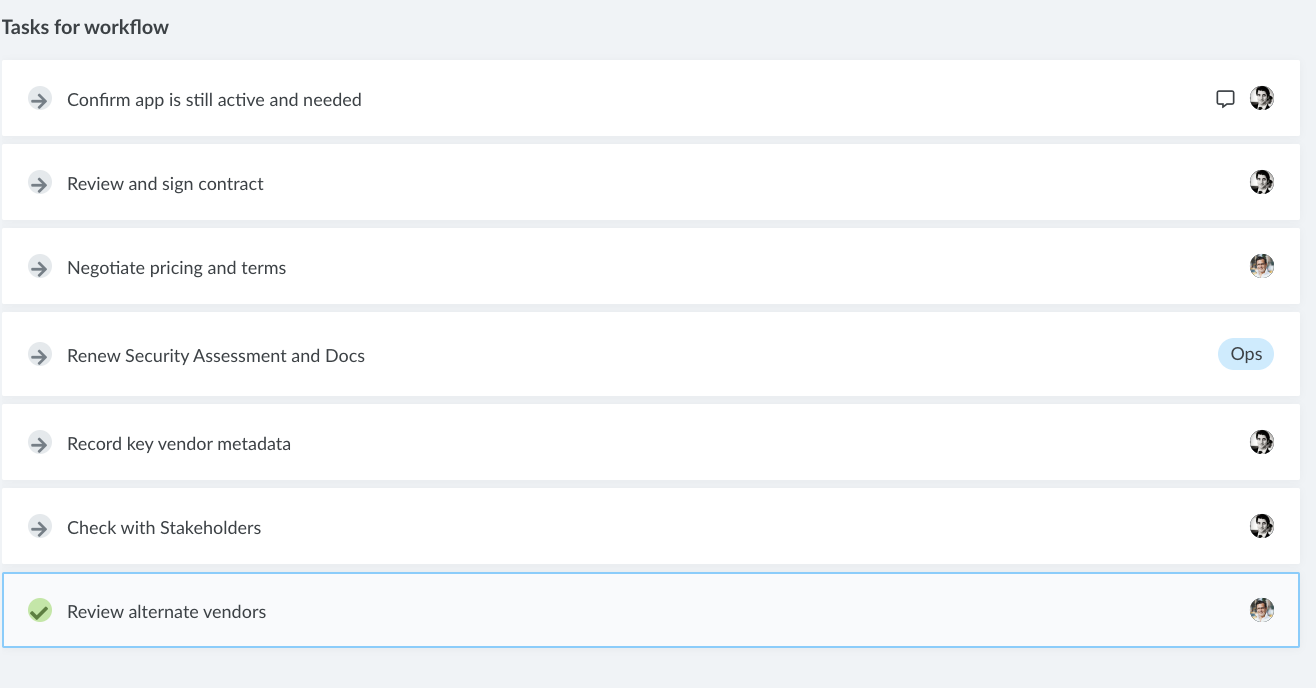Toggle green checkmark on Review alternate vendors
This screenshot has width=1316, height=688.
click(39, 610)
